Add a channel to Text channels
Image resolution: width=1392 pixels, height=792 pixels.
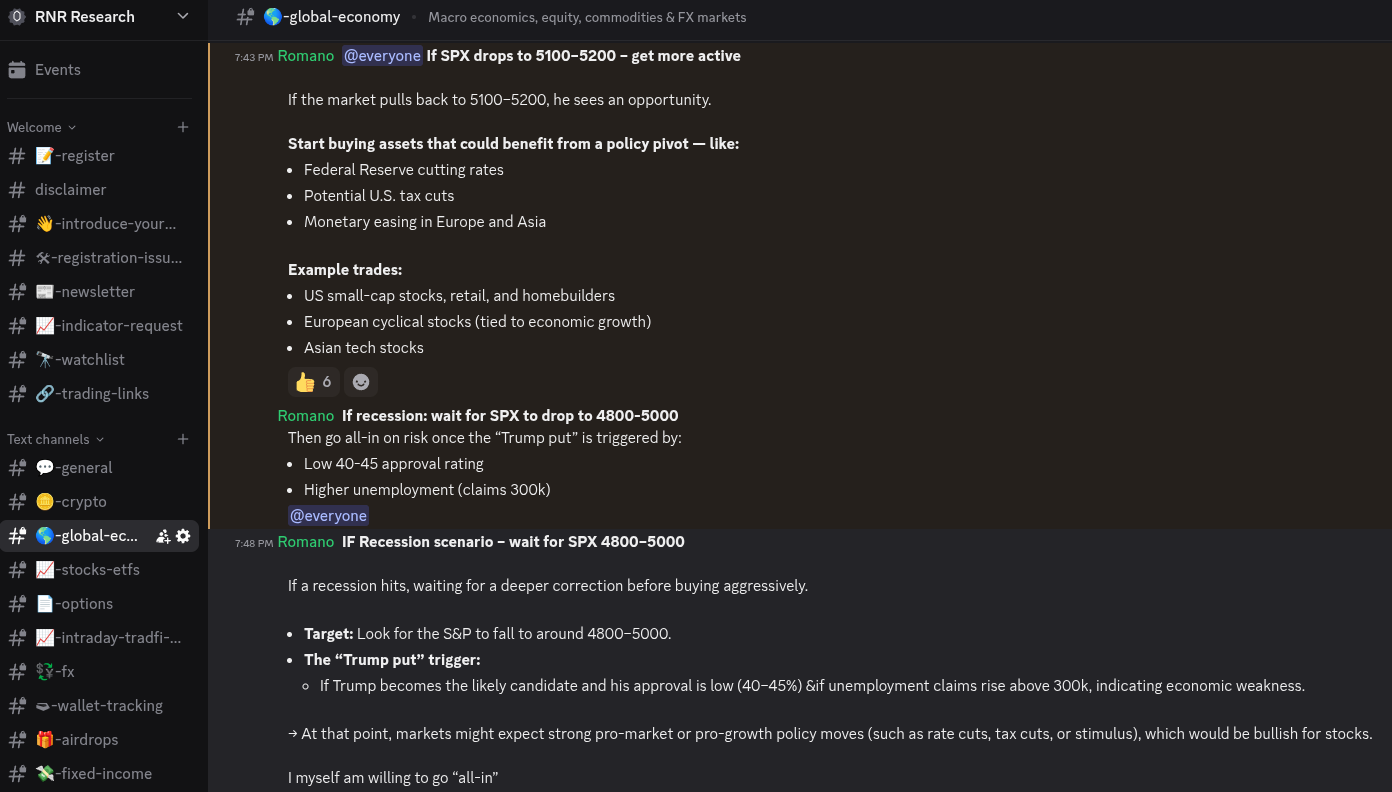183,439
